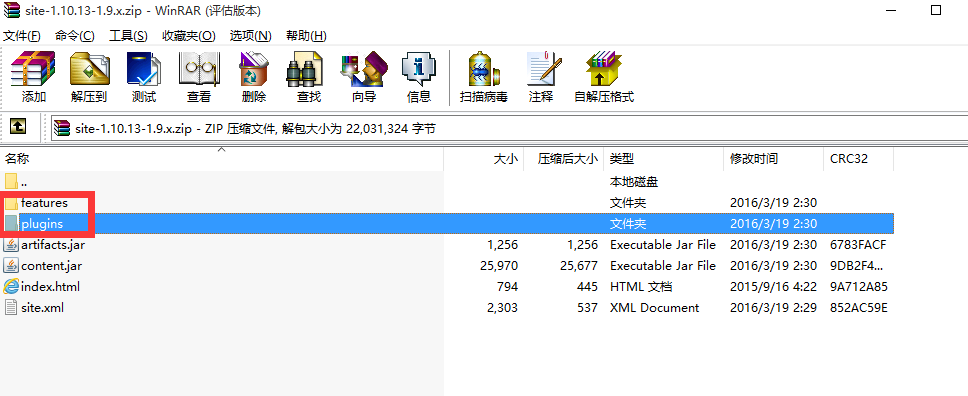The image size is (968, 396).
Task: Click the Virus Scan (扫描病毒) icon
Action: coord(484,68)
